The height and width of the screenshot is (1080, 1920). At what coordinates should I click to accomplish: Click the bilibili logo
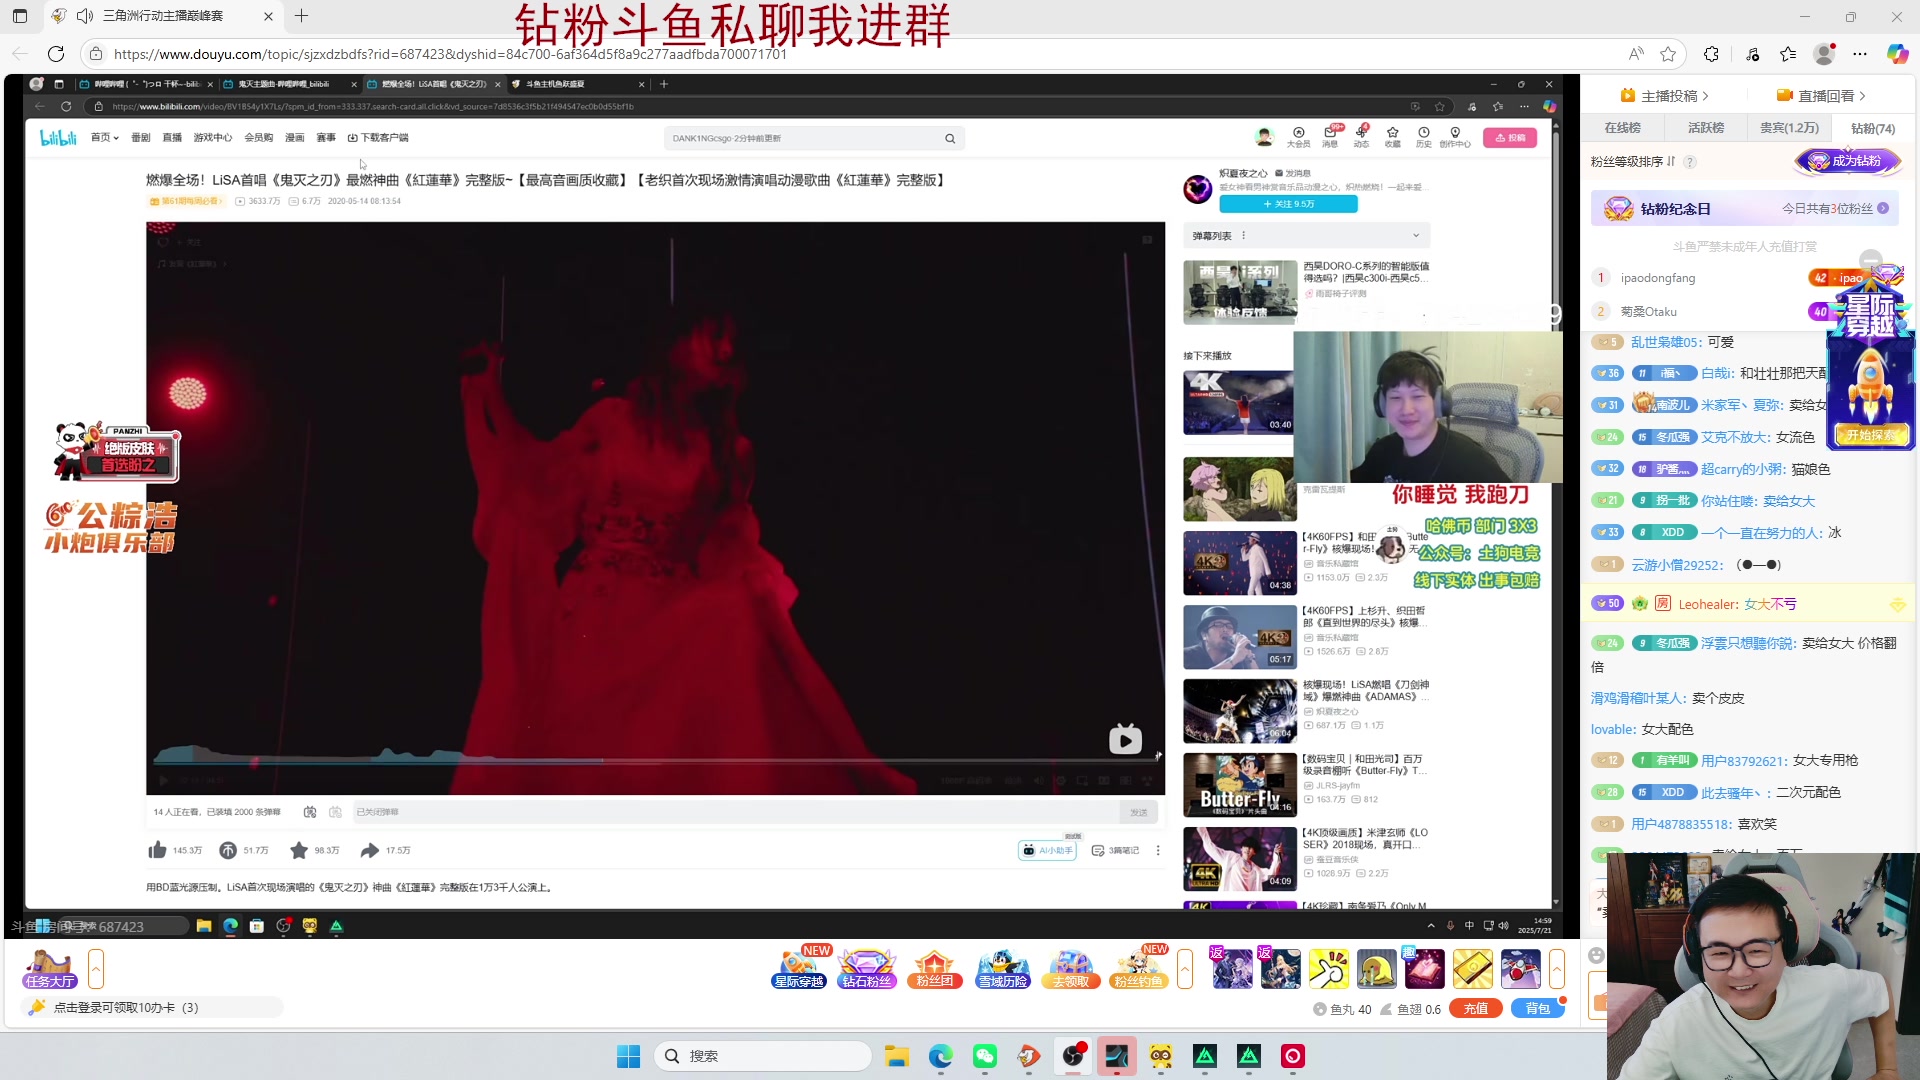click(x=58, y=138)
